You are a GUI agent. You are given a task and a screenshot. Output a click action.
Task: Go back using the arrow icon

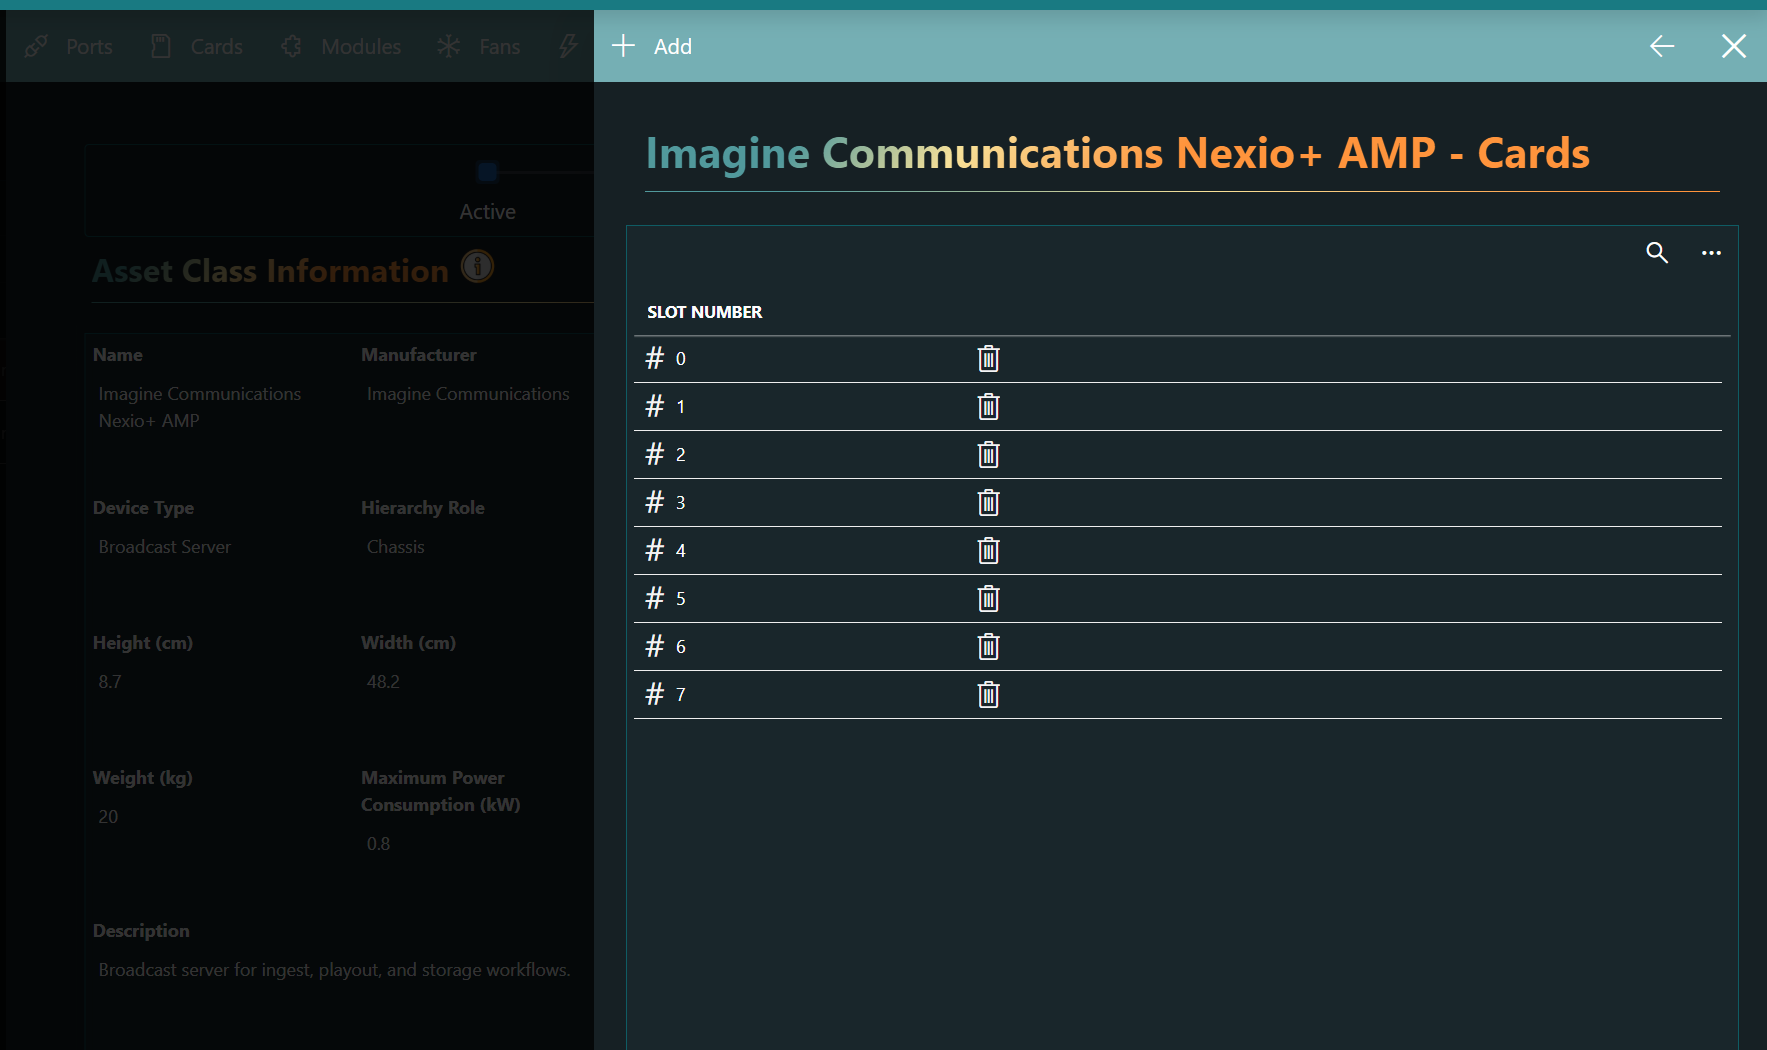(1662, 46)
